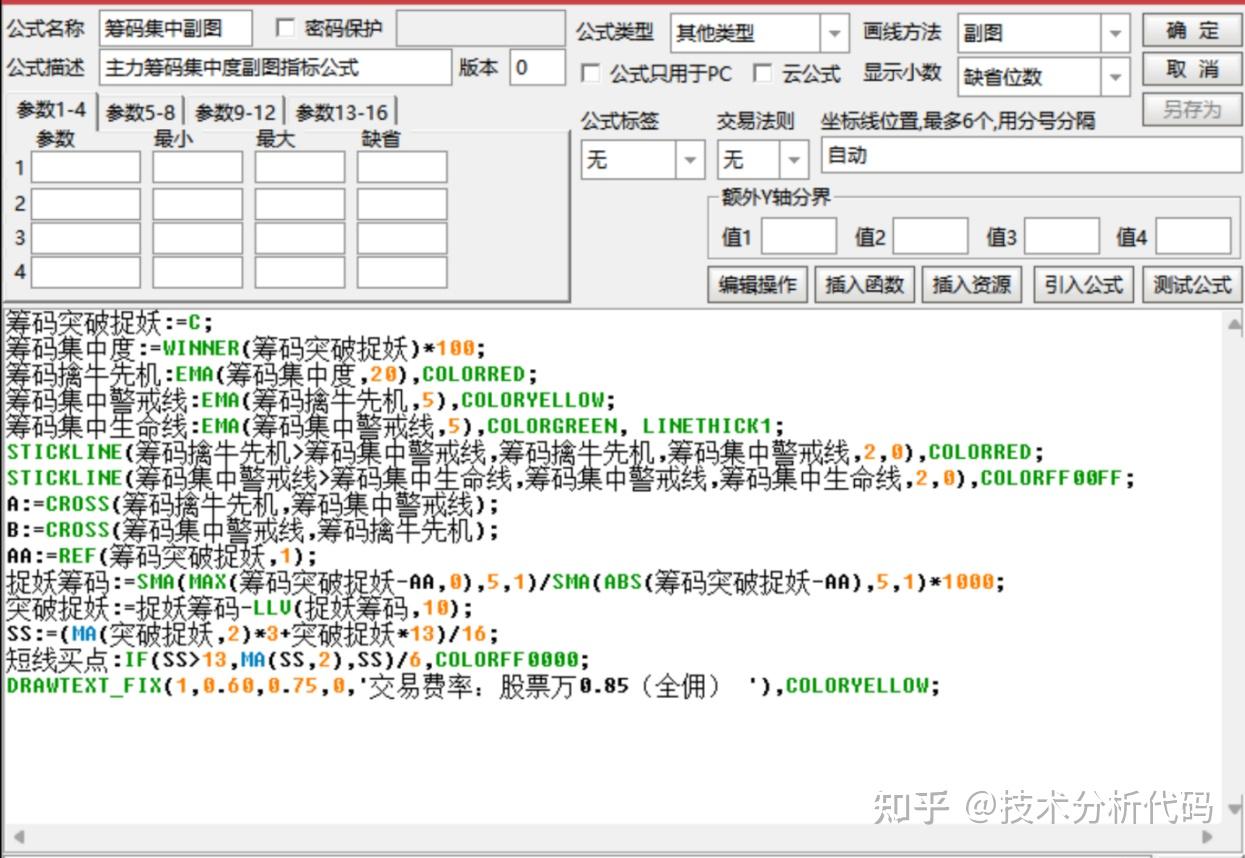
Task: Click the 测试公式 button
Action: point(1192,285)
